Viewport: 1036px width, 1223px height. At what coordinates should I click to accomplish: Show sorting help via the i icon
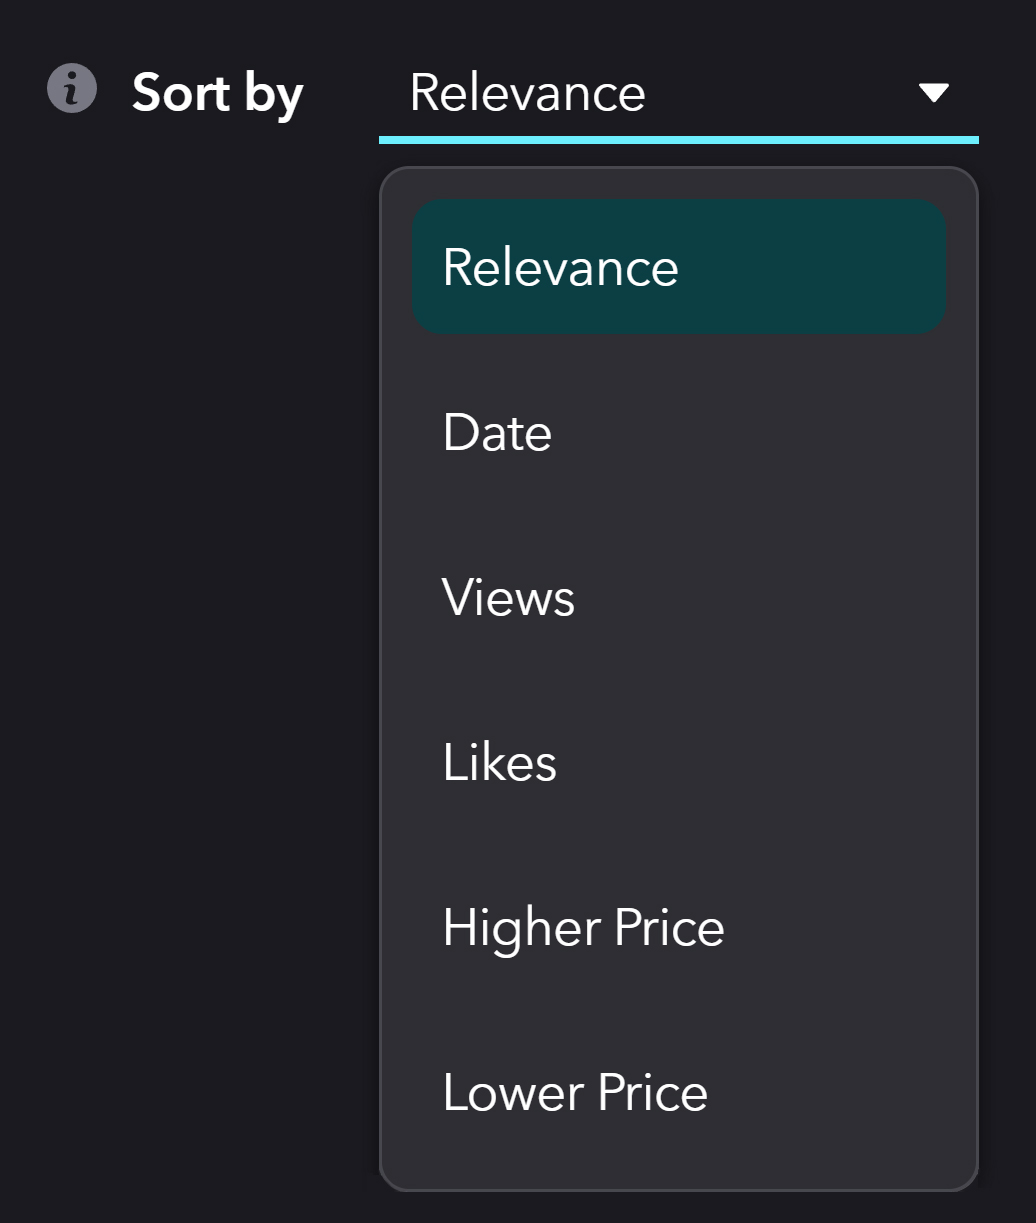72,89
